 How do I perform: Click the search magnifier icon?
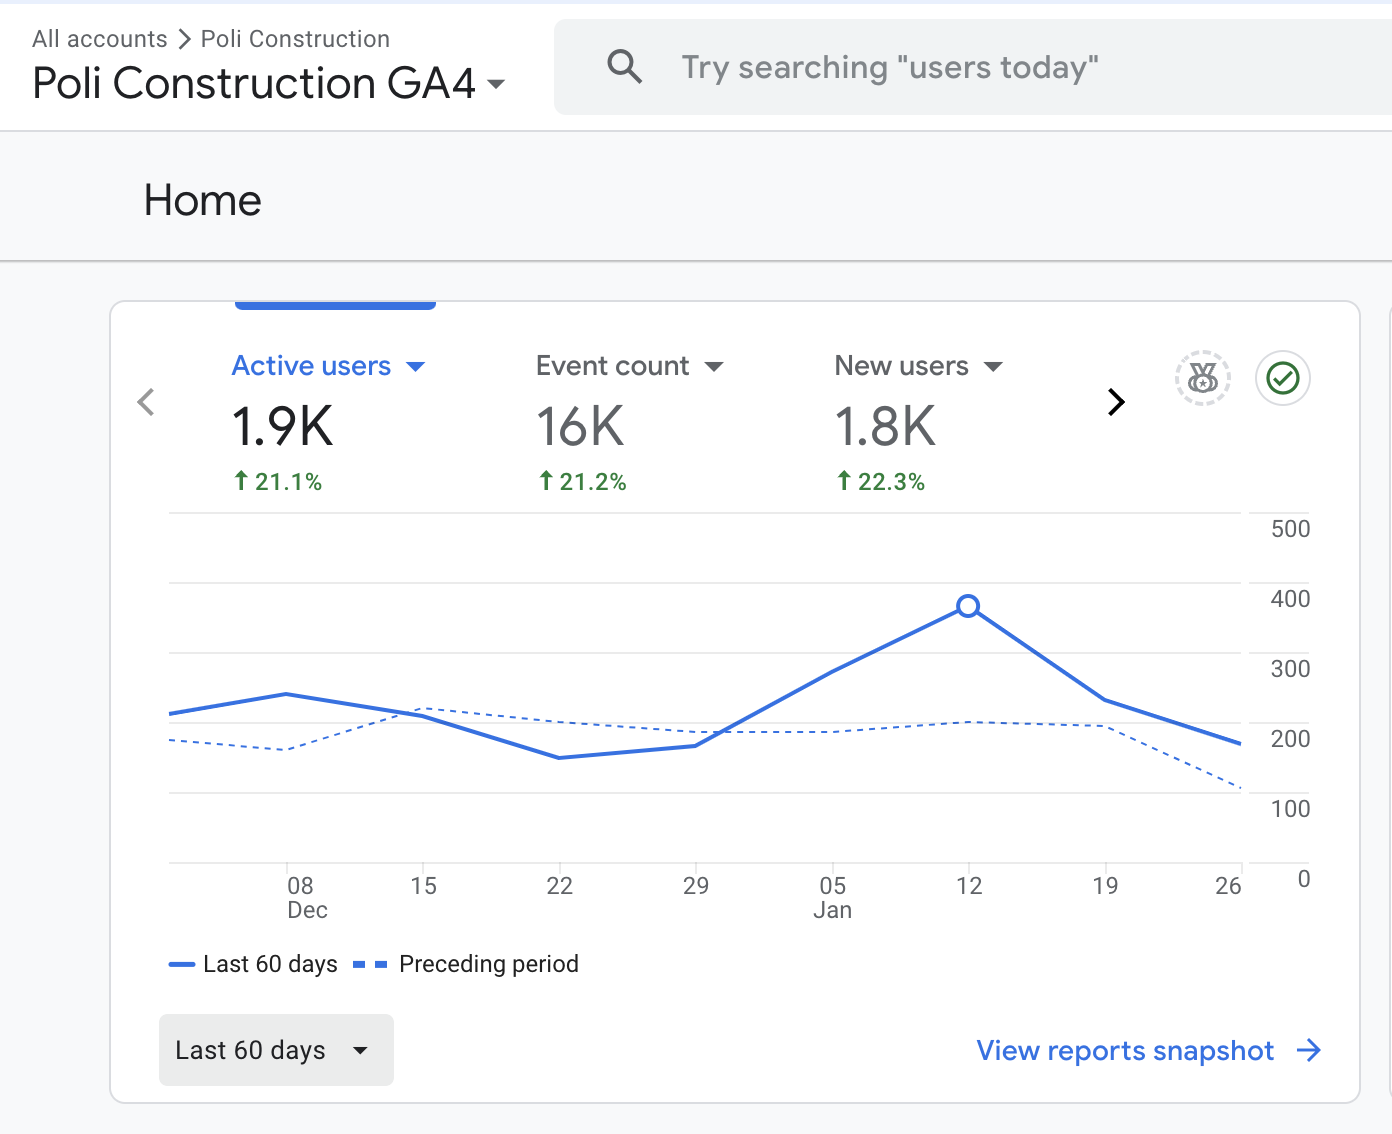click(625, 67)
